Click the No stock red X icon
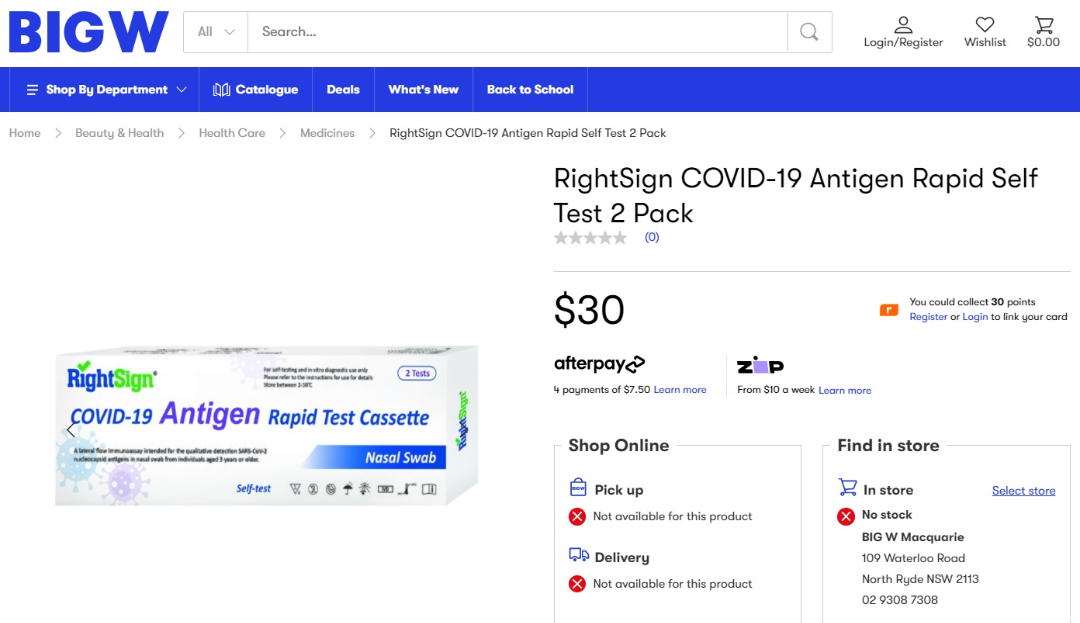Screen dimensions: 1080x623 [x=846, y=516]
